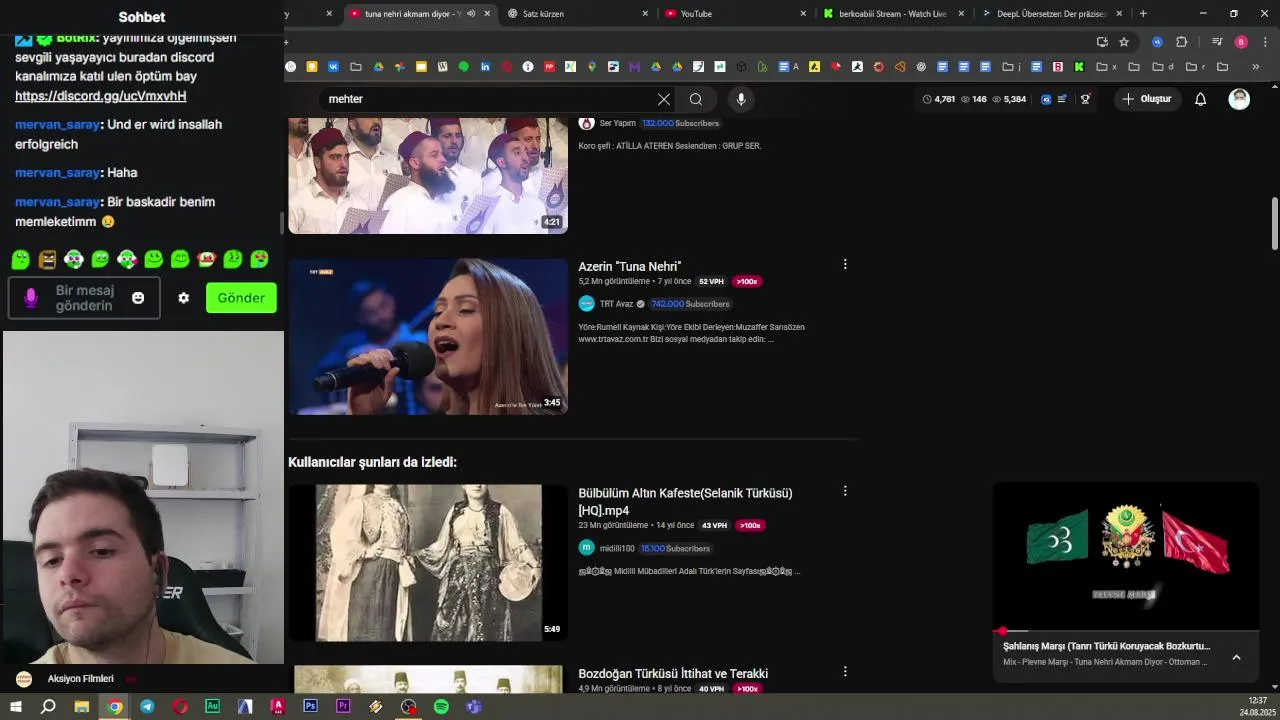
Task: Pick the crying heart-eyes green emote
Action: [259, 260]
